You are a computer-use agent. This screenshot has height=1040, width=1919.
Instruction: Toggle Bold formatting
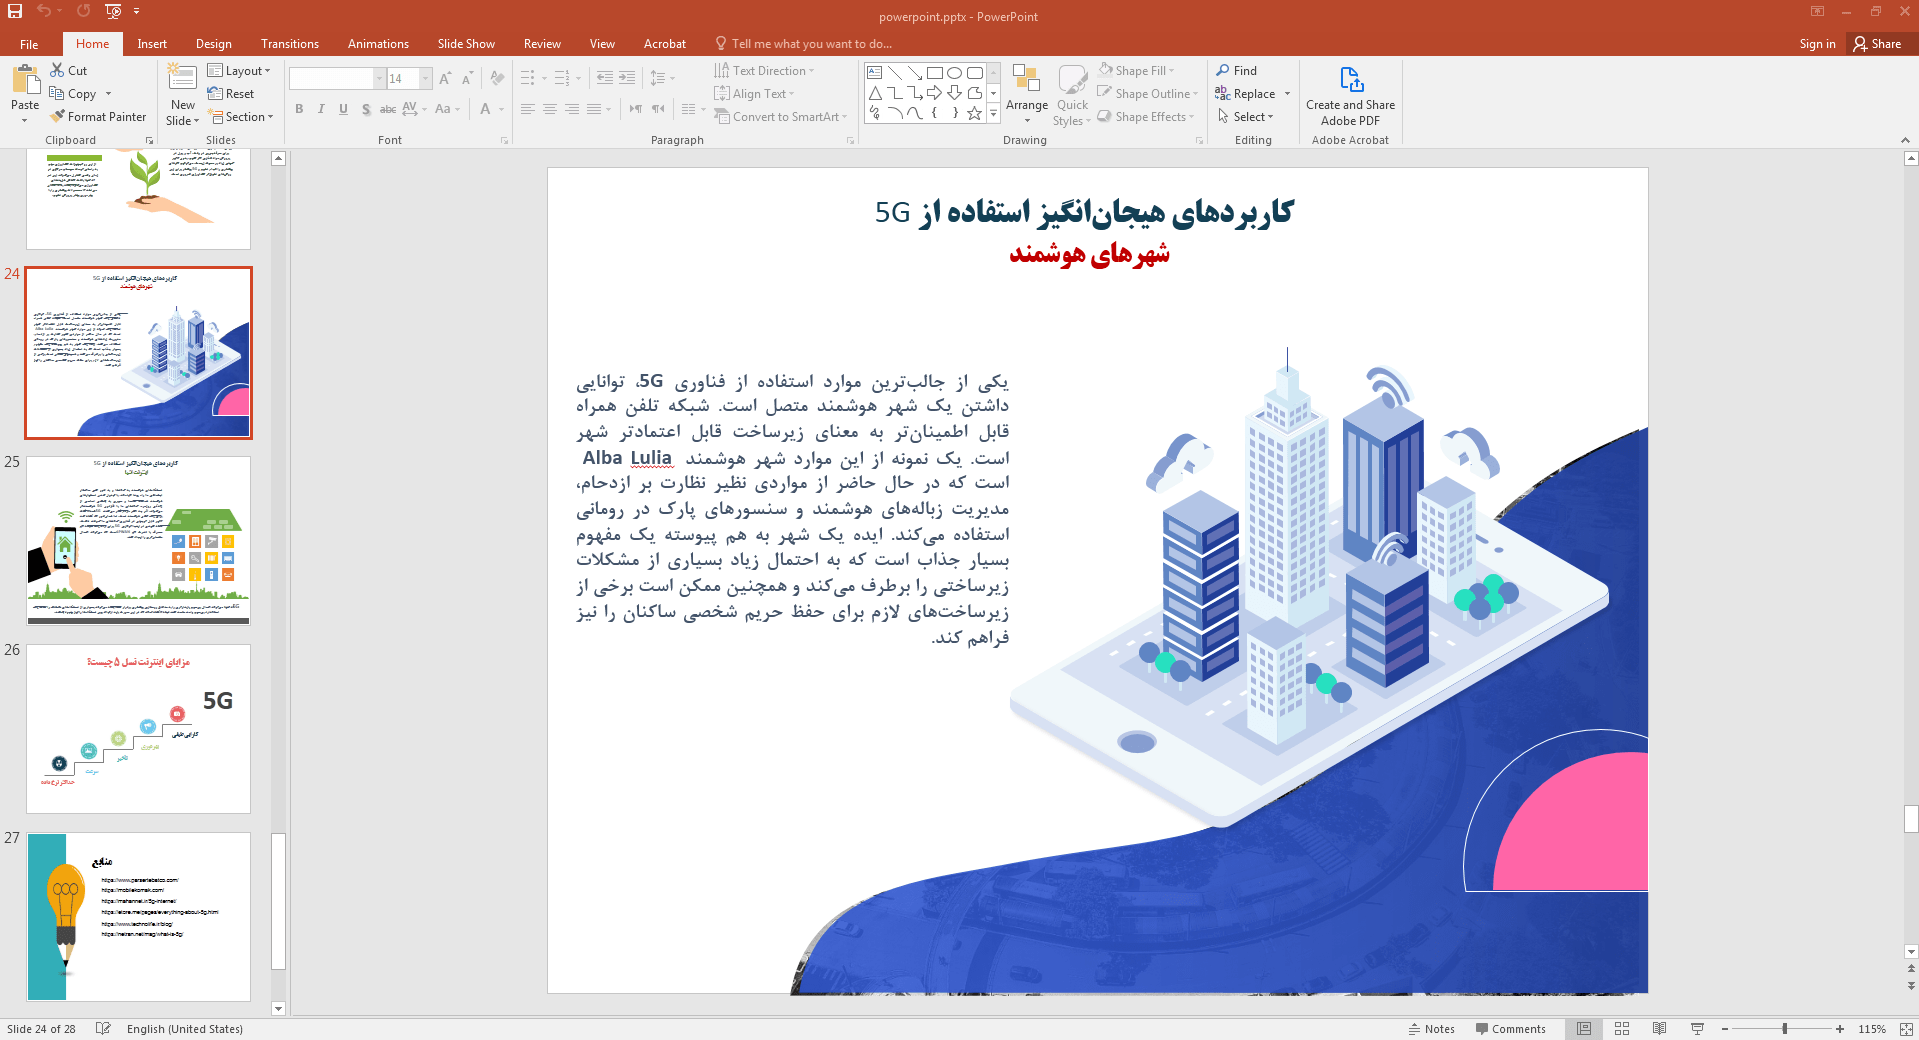click(299, 109)
